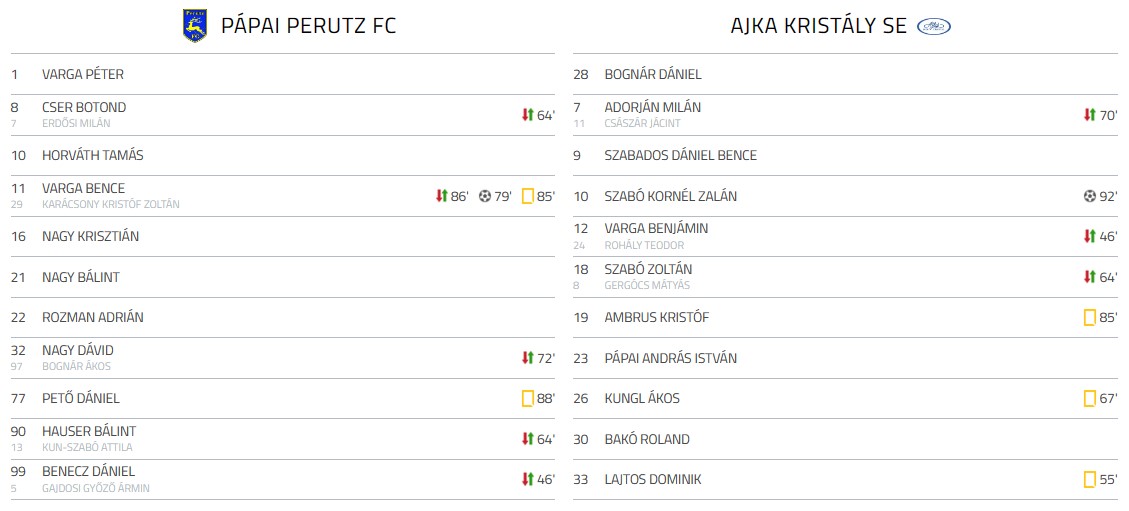
Task: Click Pető Dániel's yellow card icon
Action: click(527, 398)
